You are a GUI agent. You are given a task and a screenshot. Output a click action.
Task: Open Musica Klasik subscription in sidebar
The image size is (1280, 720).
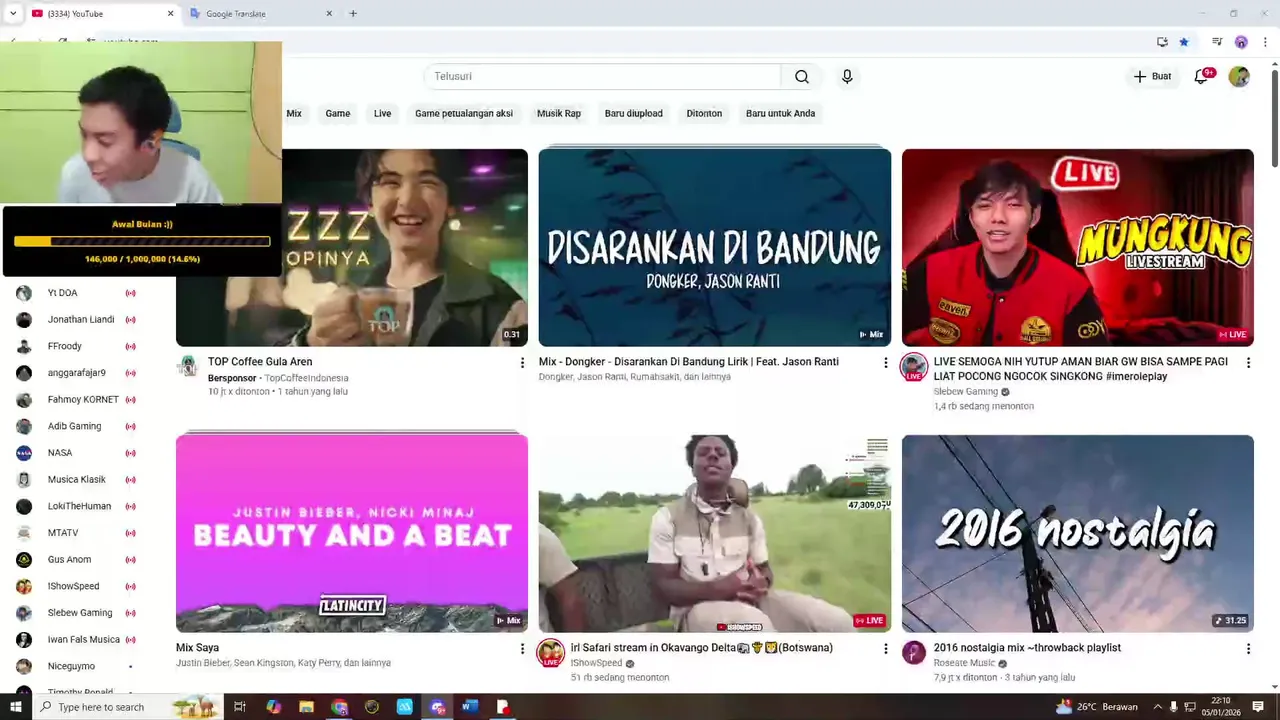click(x=78, y=480)
